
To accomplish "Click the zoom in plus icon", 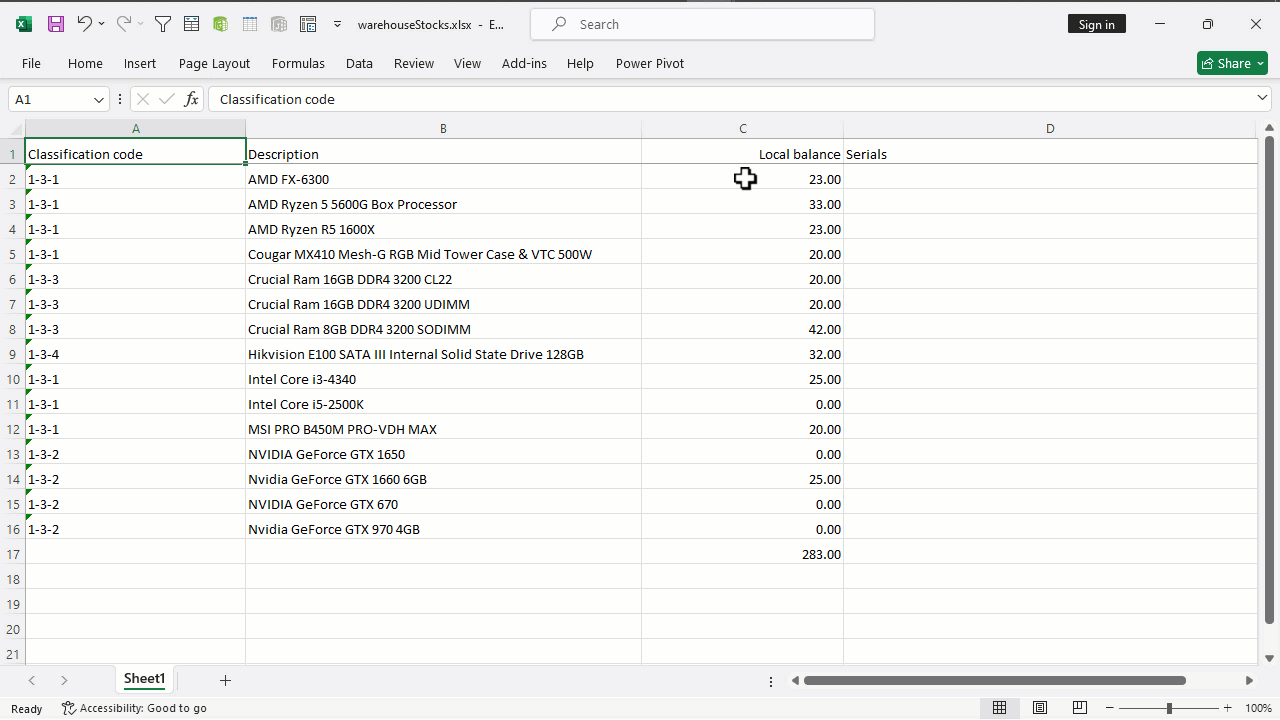I will pos(1227,708).
